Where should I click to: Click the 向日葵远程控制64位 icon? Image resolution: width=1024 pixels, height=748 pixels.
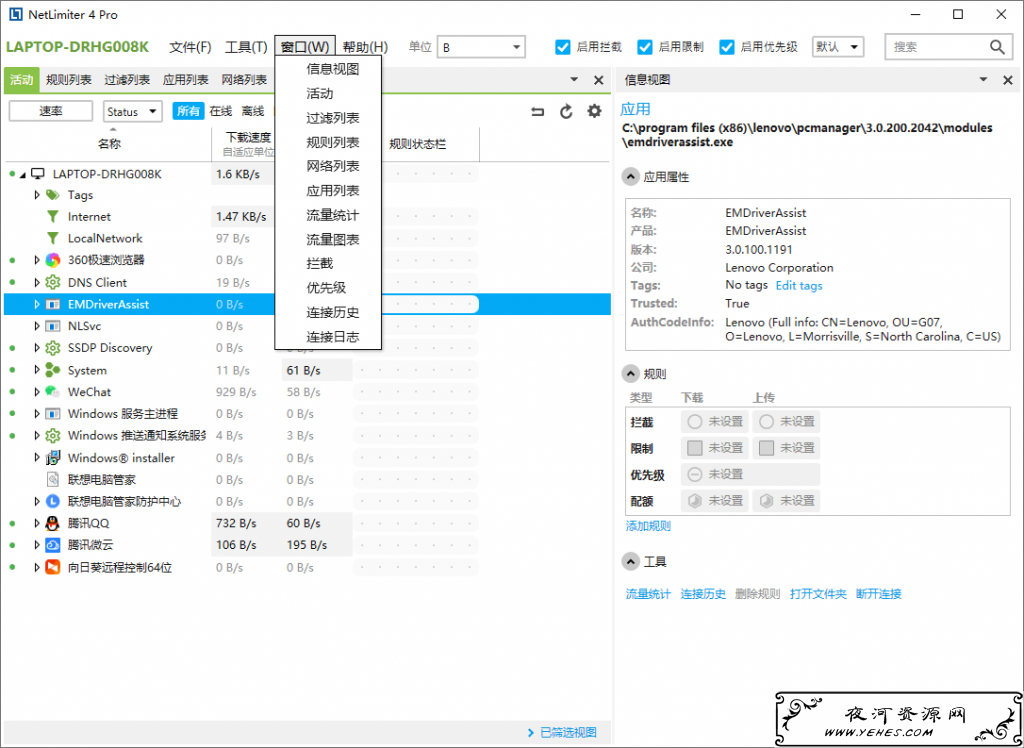pos(53,567)
